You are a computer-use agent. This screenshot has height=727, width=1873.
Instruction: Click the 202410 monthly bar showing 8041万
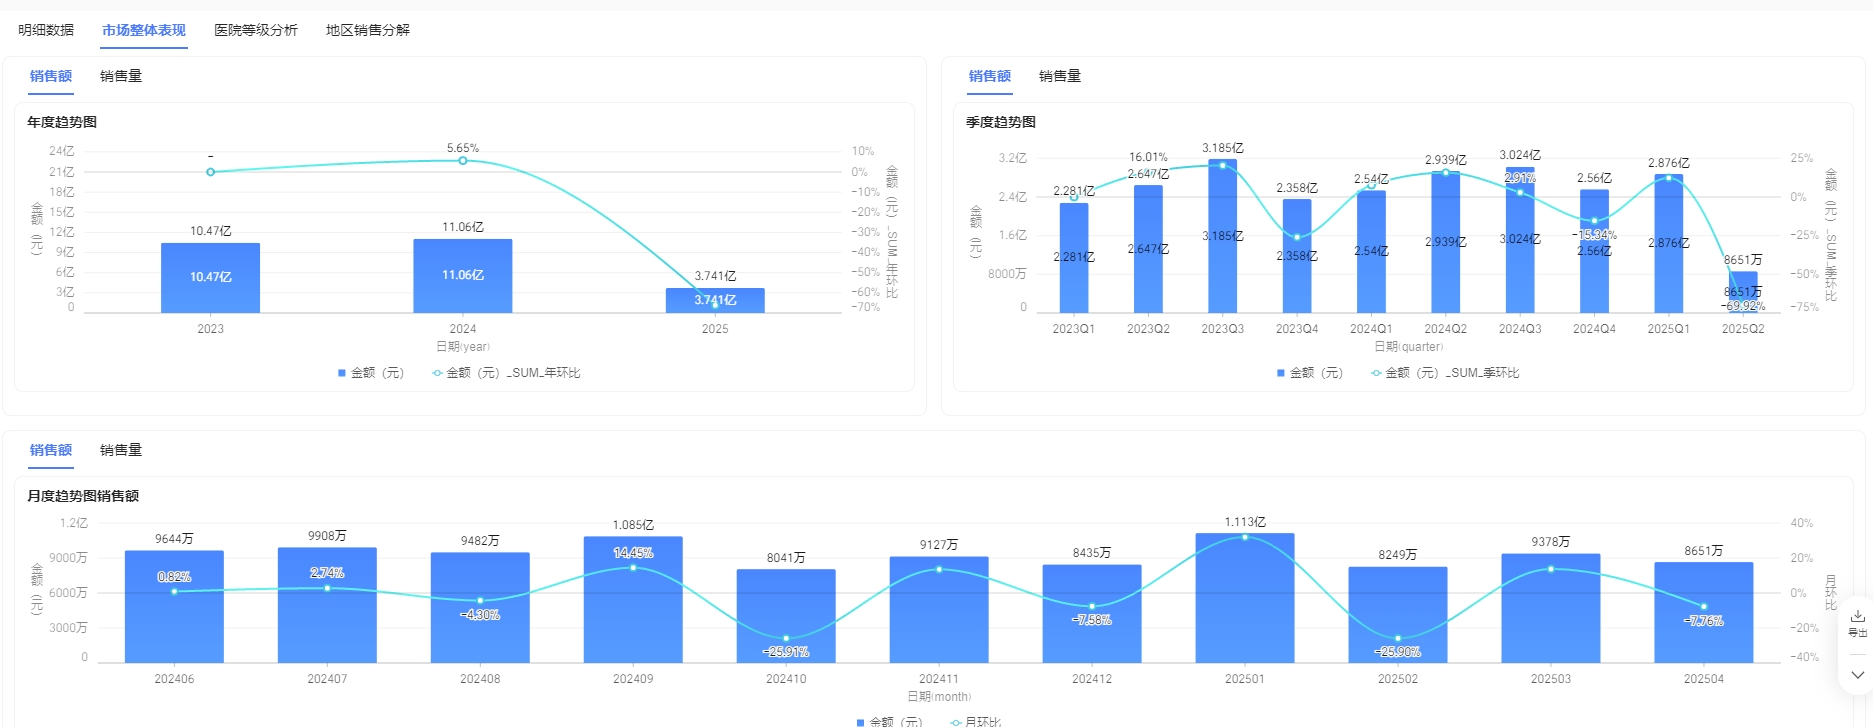point(786,616)
